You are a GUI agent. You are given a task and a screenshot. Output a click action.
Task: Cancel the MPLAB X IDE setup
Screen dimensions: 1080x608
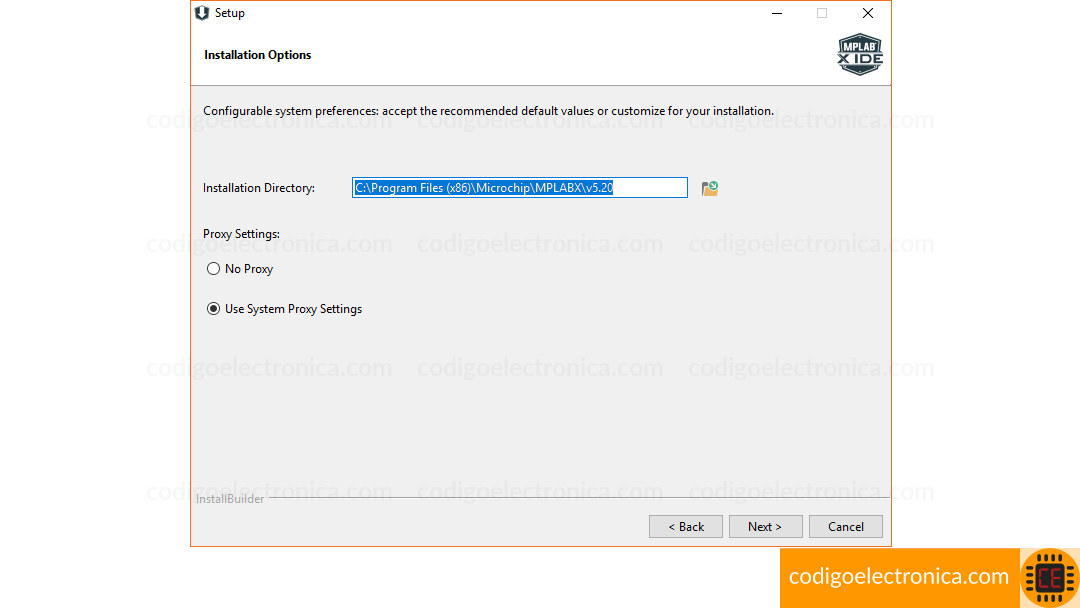tap(845, 527)
